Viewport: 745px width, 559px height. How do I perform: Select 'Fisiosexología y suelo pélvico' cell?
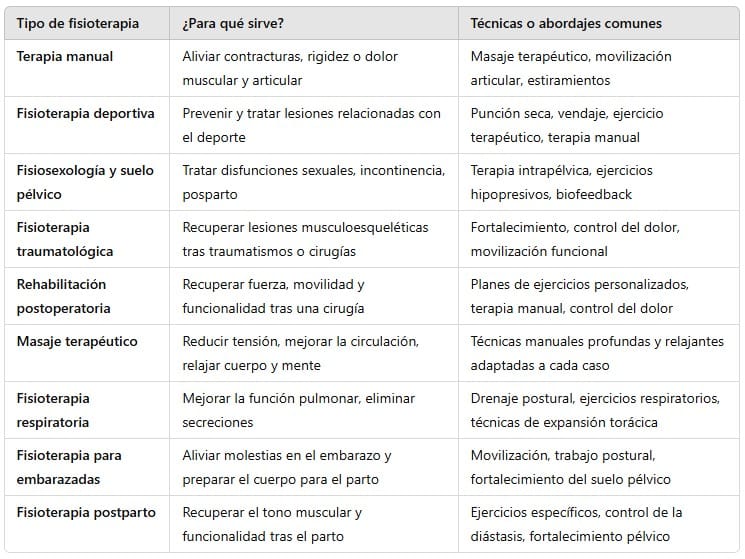[85, 182]
